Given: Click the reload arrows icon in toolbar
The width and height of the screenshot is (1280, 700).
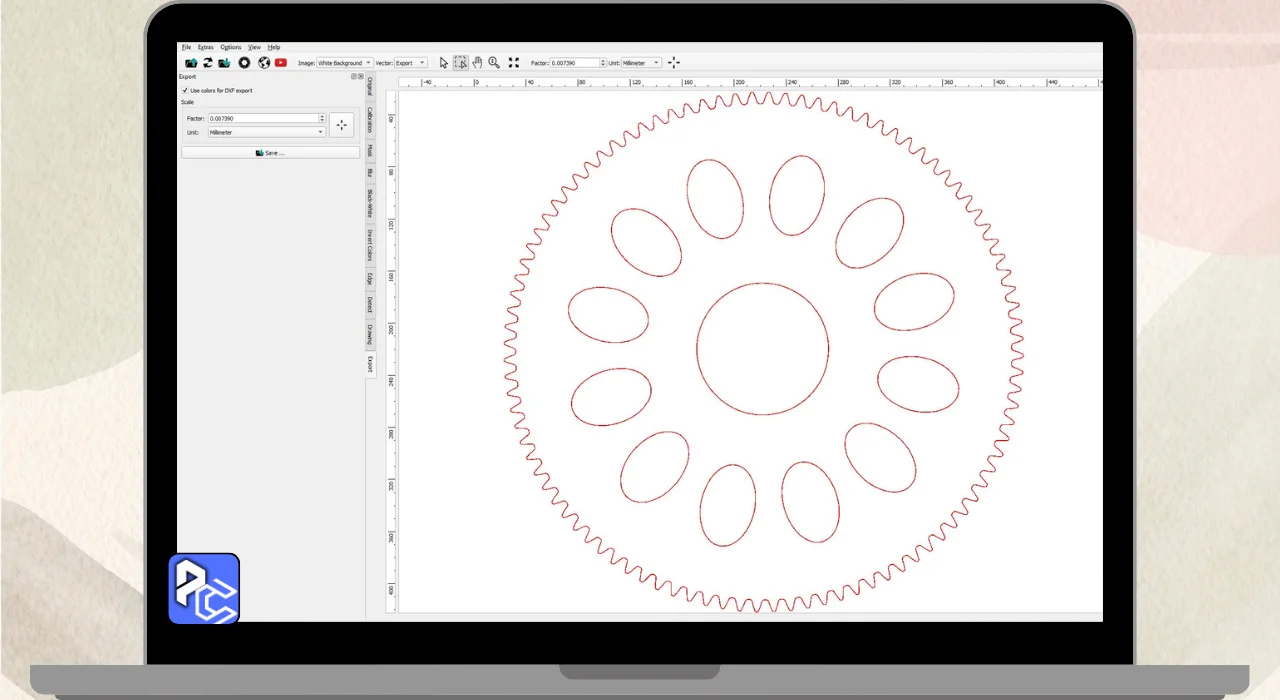Looking at the screenshot, I should (x=207, y=63).
